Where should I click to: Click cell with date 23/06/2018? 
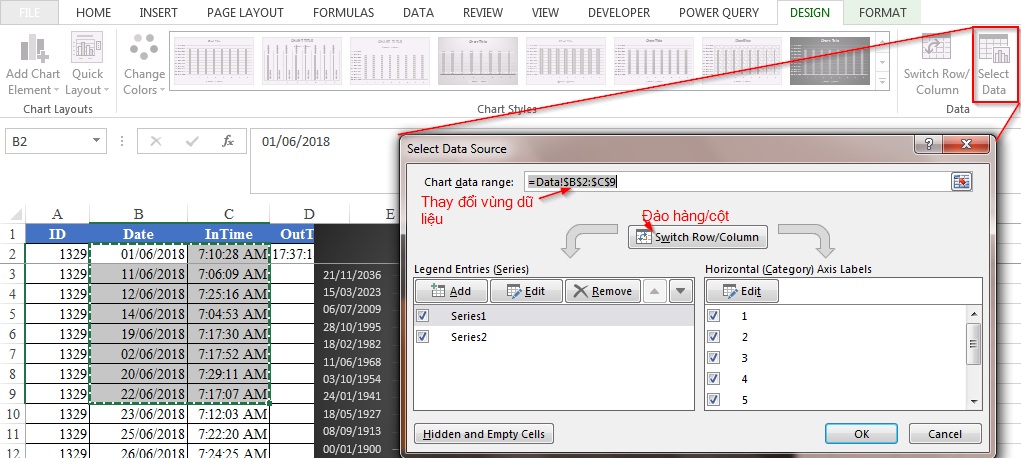click(138, 414)
